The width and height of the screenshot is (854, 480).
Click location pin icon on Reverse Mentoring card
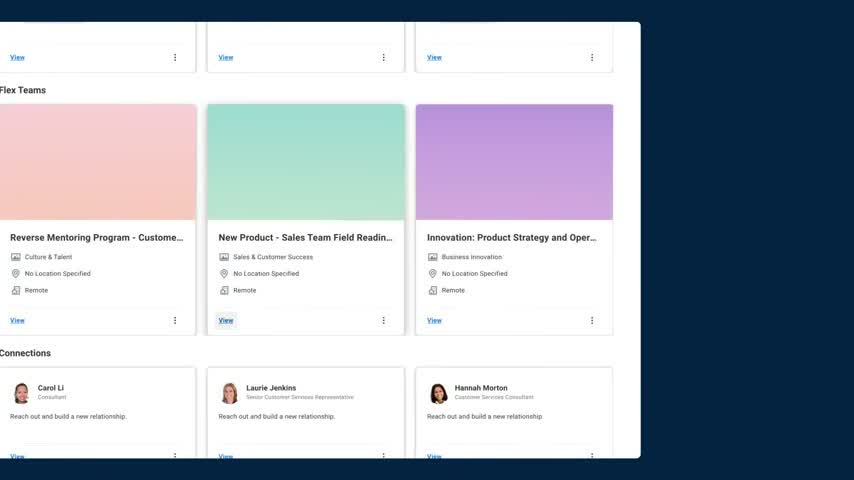[16, 274]
